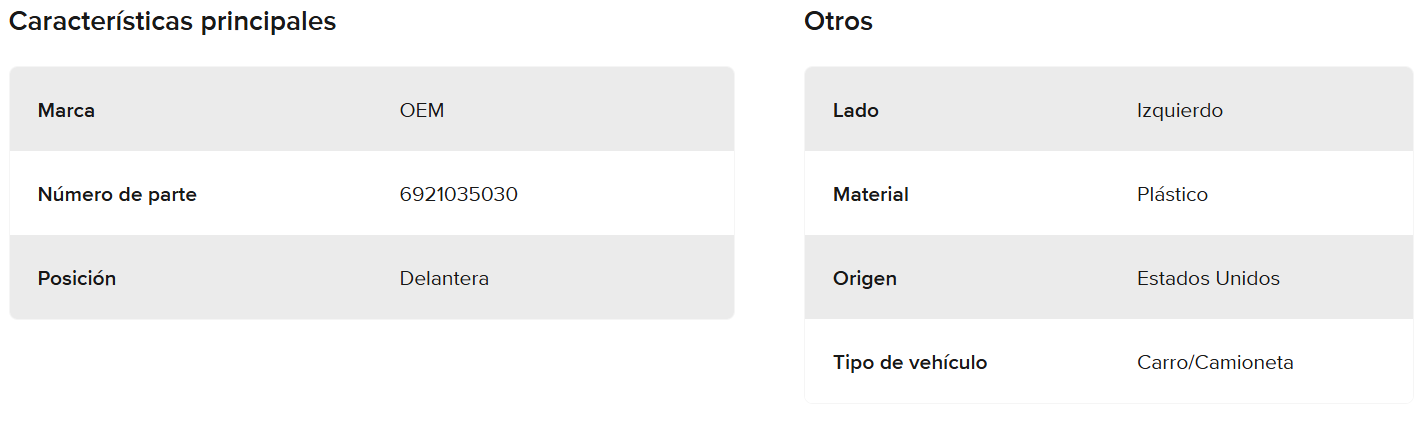Screen dimensions: 1427x426
Task: Click the Carro/Camioneta value
Action: (1215, 363)
